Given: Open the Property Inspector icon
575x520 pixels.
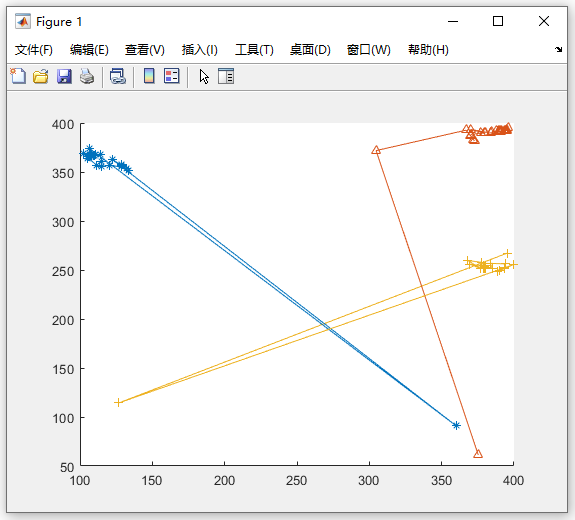Looking at the screenshot, I should (x=226, y=76).
